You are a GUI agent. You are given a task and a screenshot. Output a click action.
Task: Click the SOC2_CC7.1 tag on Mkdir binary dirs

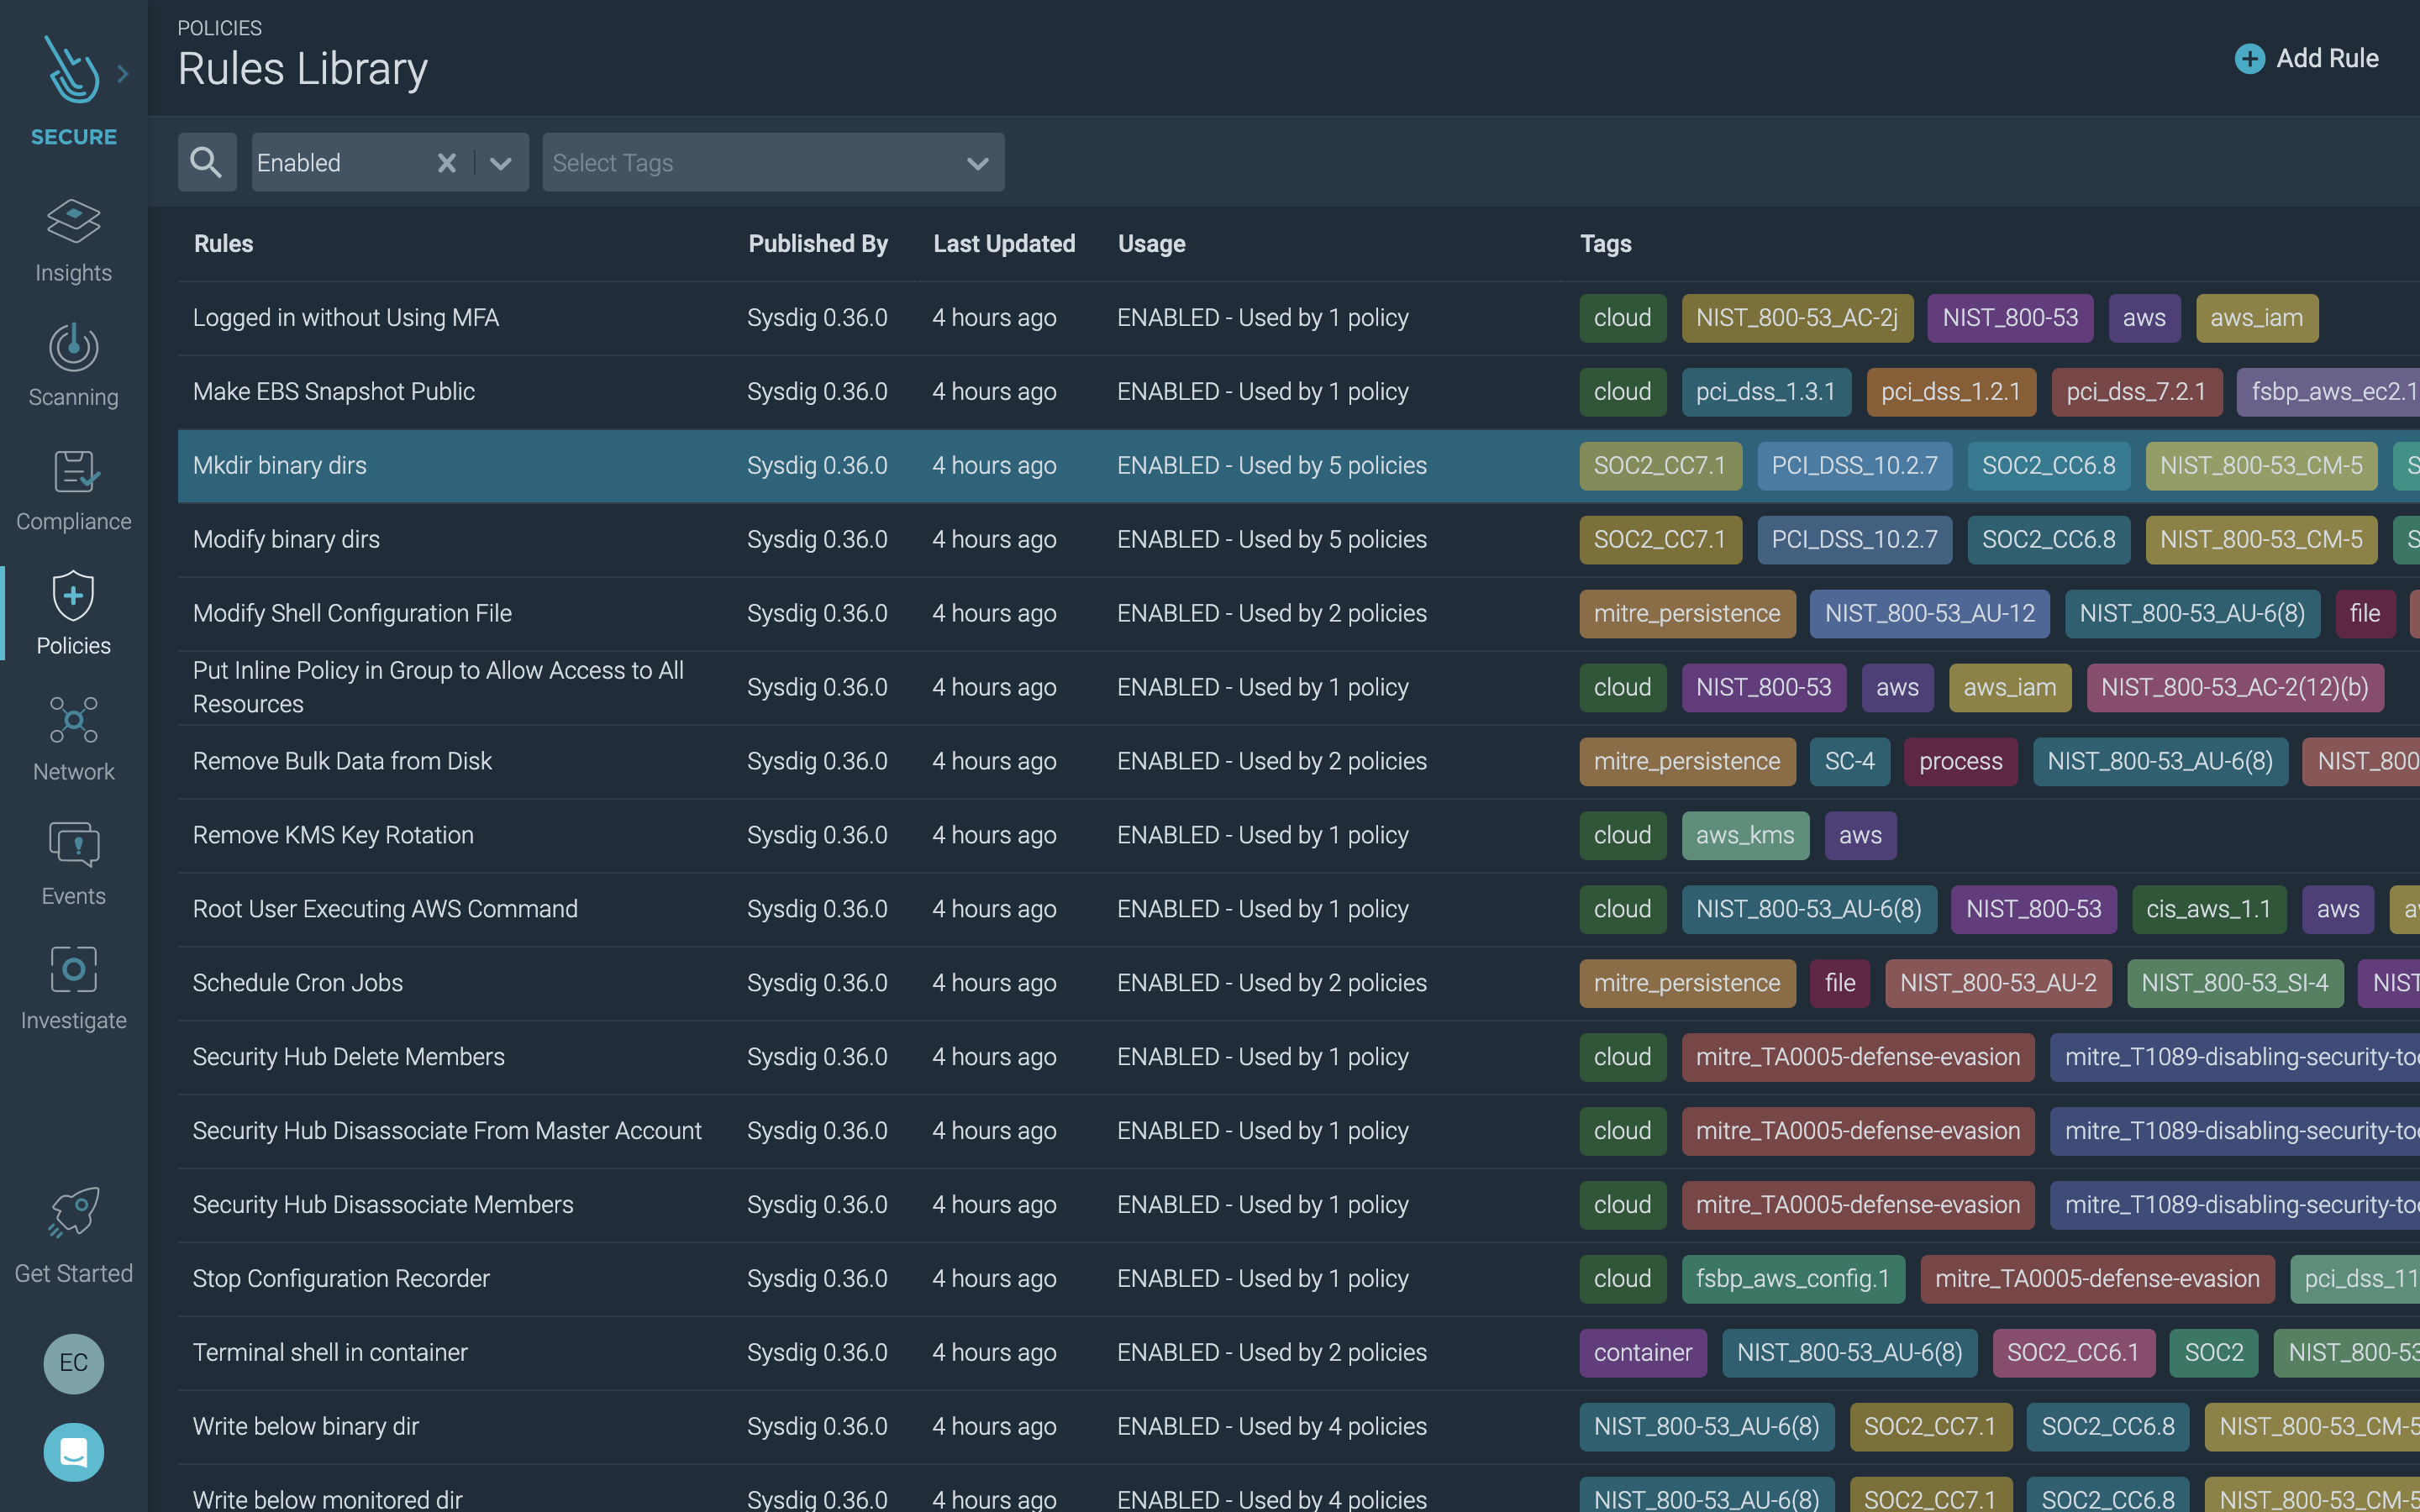[1660, 465]
